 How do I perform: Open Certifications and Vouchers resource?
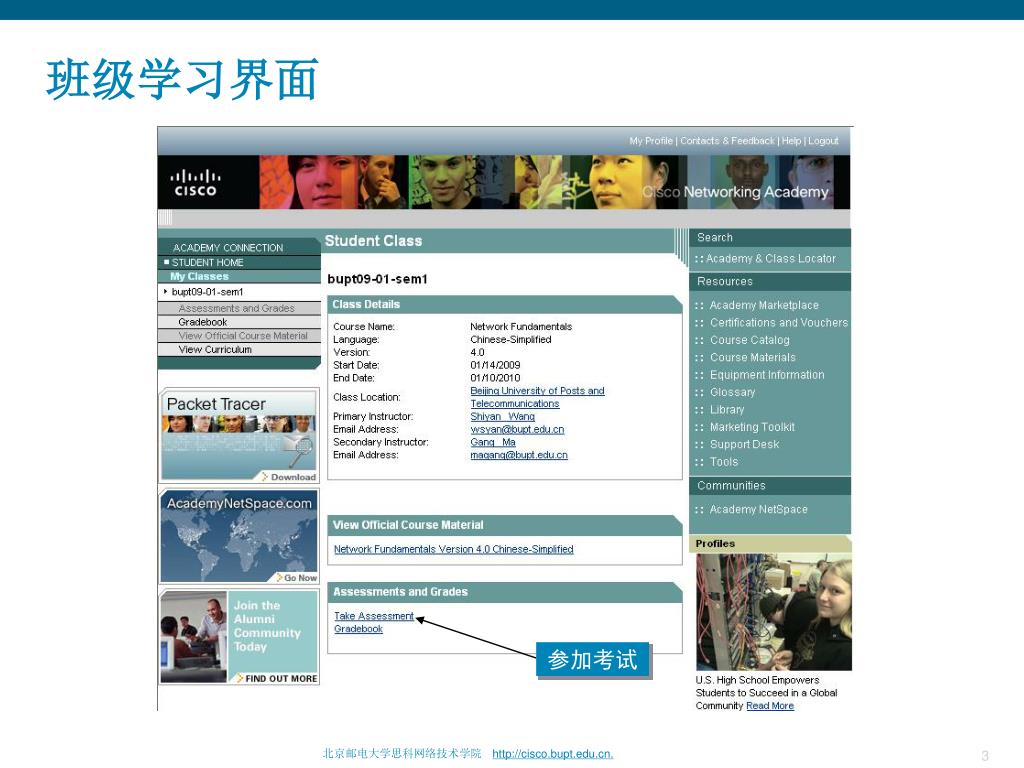778,323
